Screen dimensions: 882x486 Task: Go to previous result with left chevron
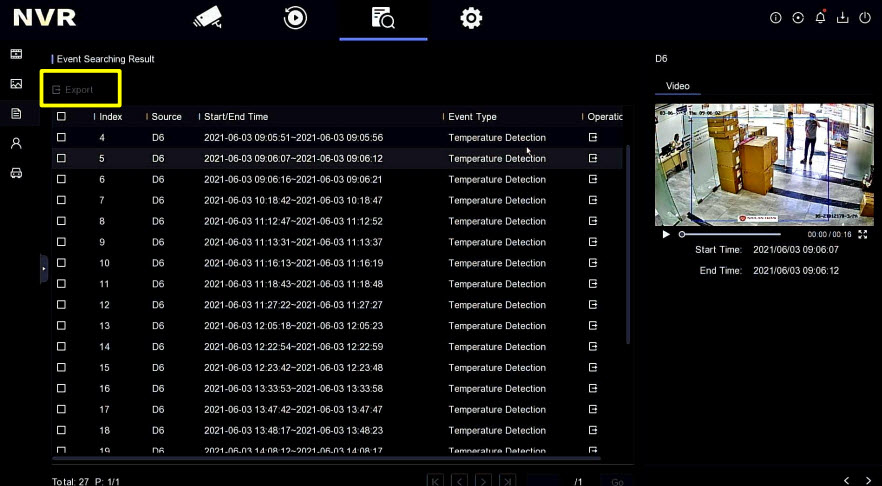[847, 481]
